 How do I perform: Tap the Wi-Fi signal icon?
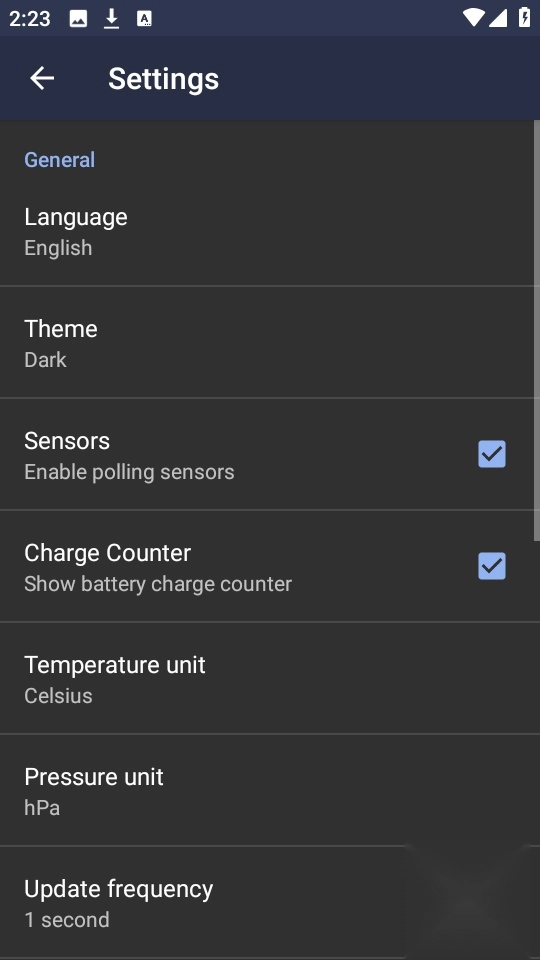point(473,18)
